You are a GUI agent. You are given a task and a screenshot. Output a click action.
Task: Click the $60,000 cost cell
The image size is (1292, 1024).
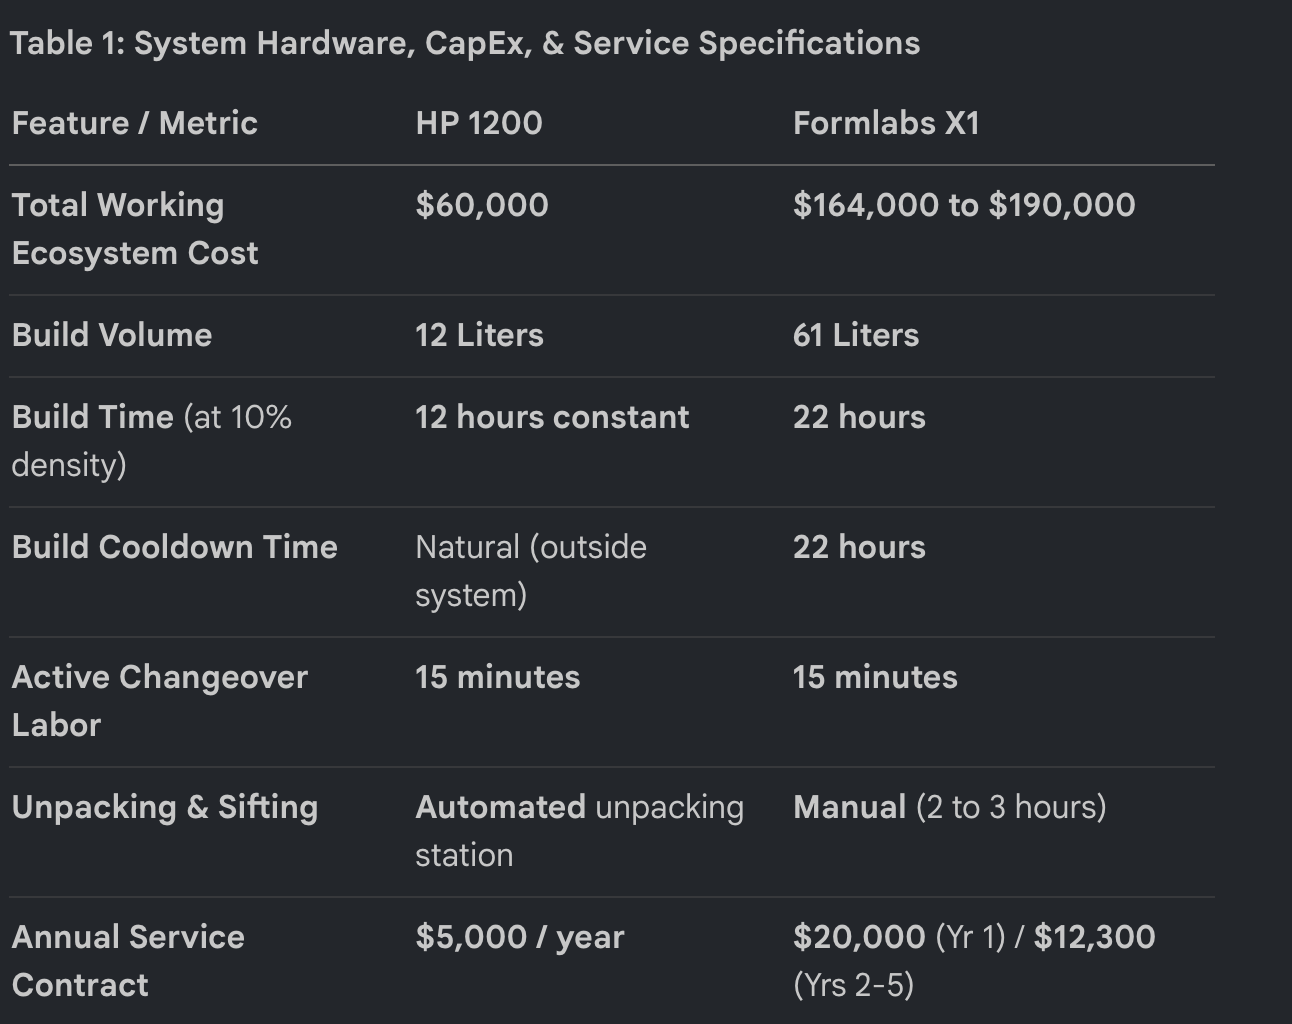[x=482, y=205]
